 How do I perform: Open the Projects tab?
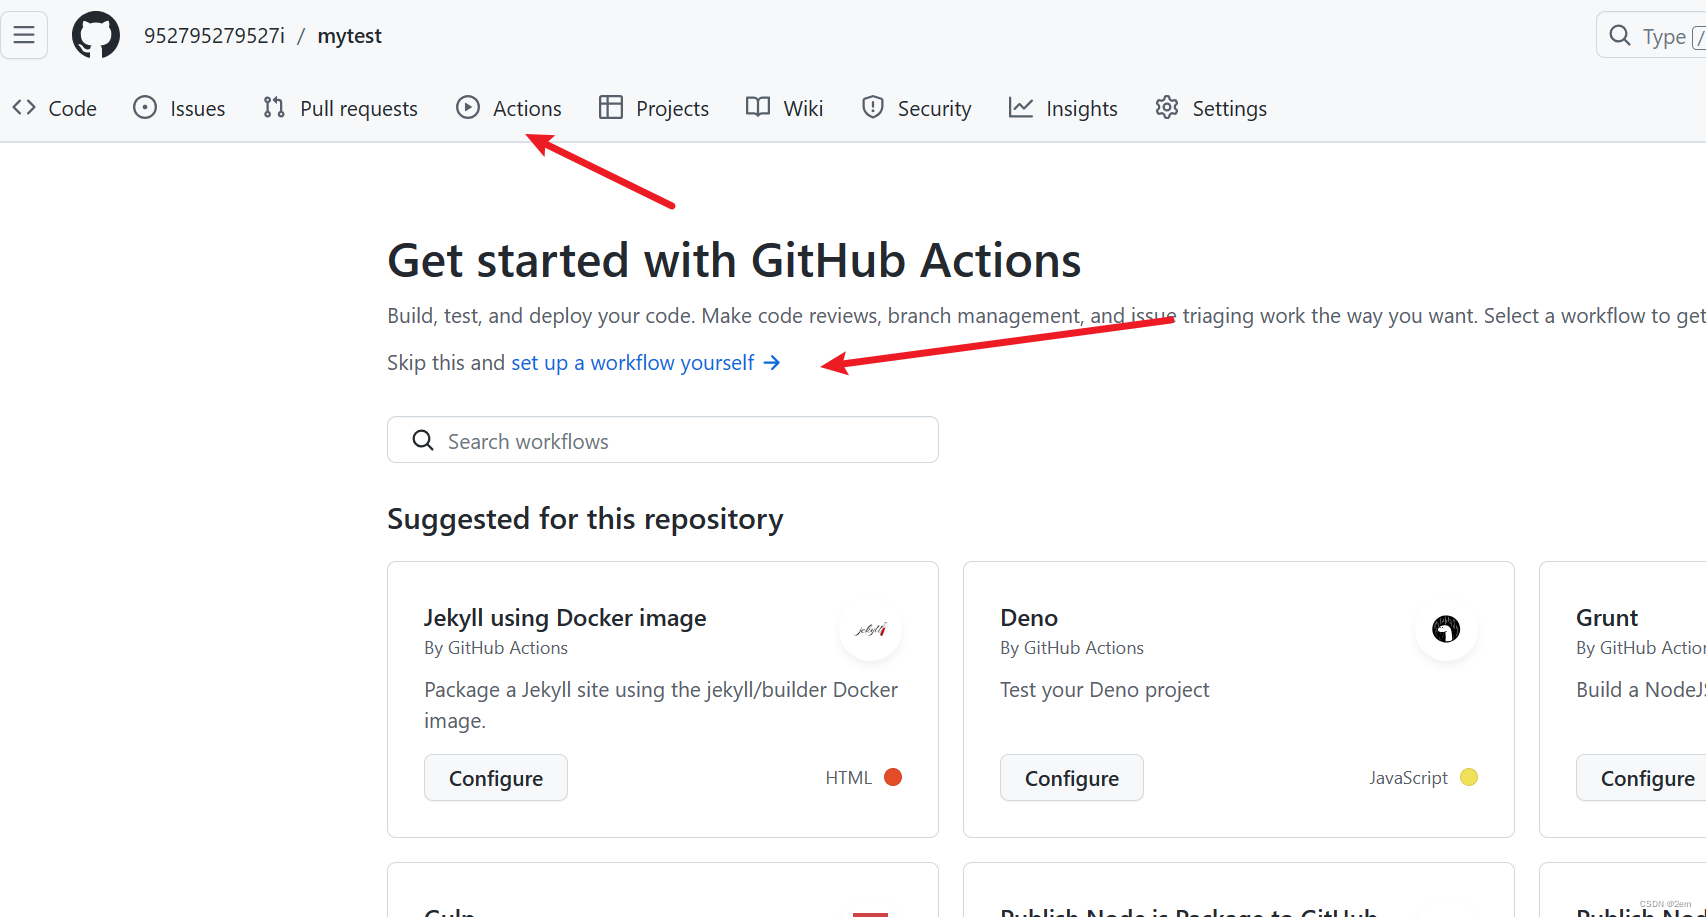point(654,108)
